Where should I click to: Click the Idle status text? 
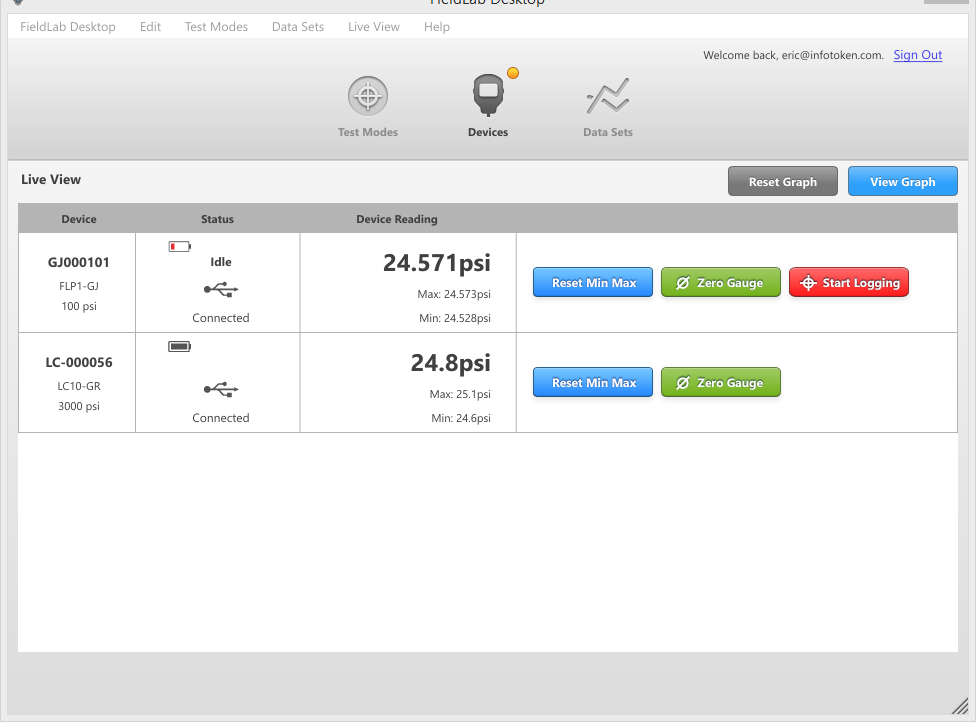(220, 262)
